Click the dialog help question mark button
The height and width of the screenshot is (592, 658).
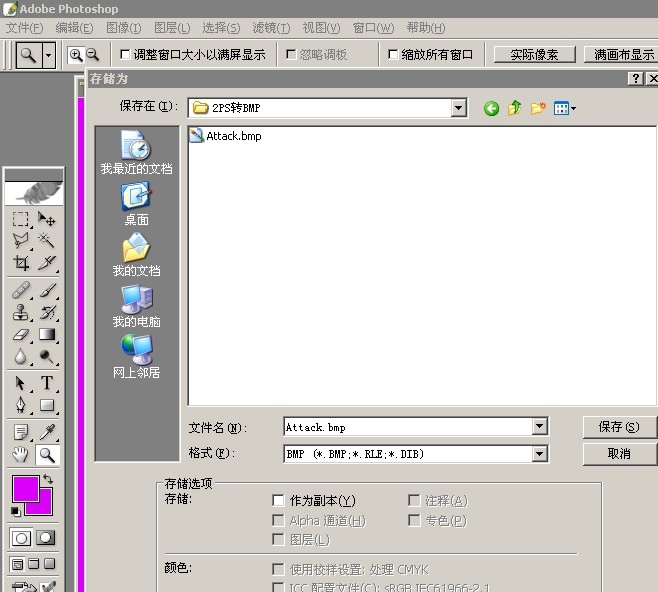coord(635,78)
